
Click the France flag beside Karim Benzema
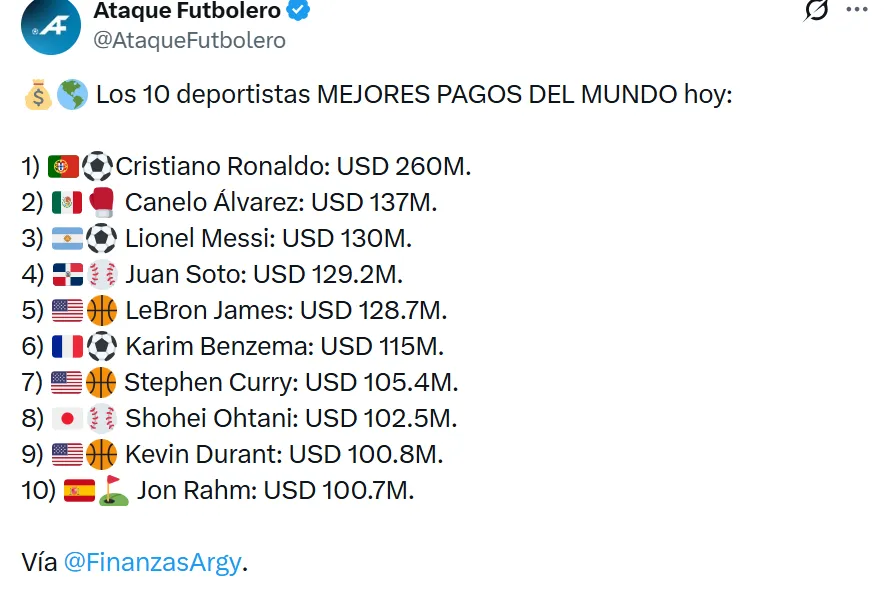[x=66, y=346]
